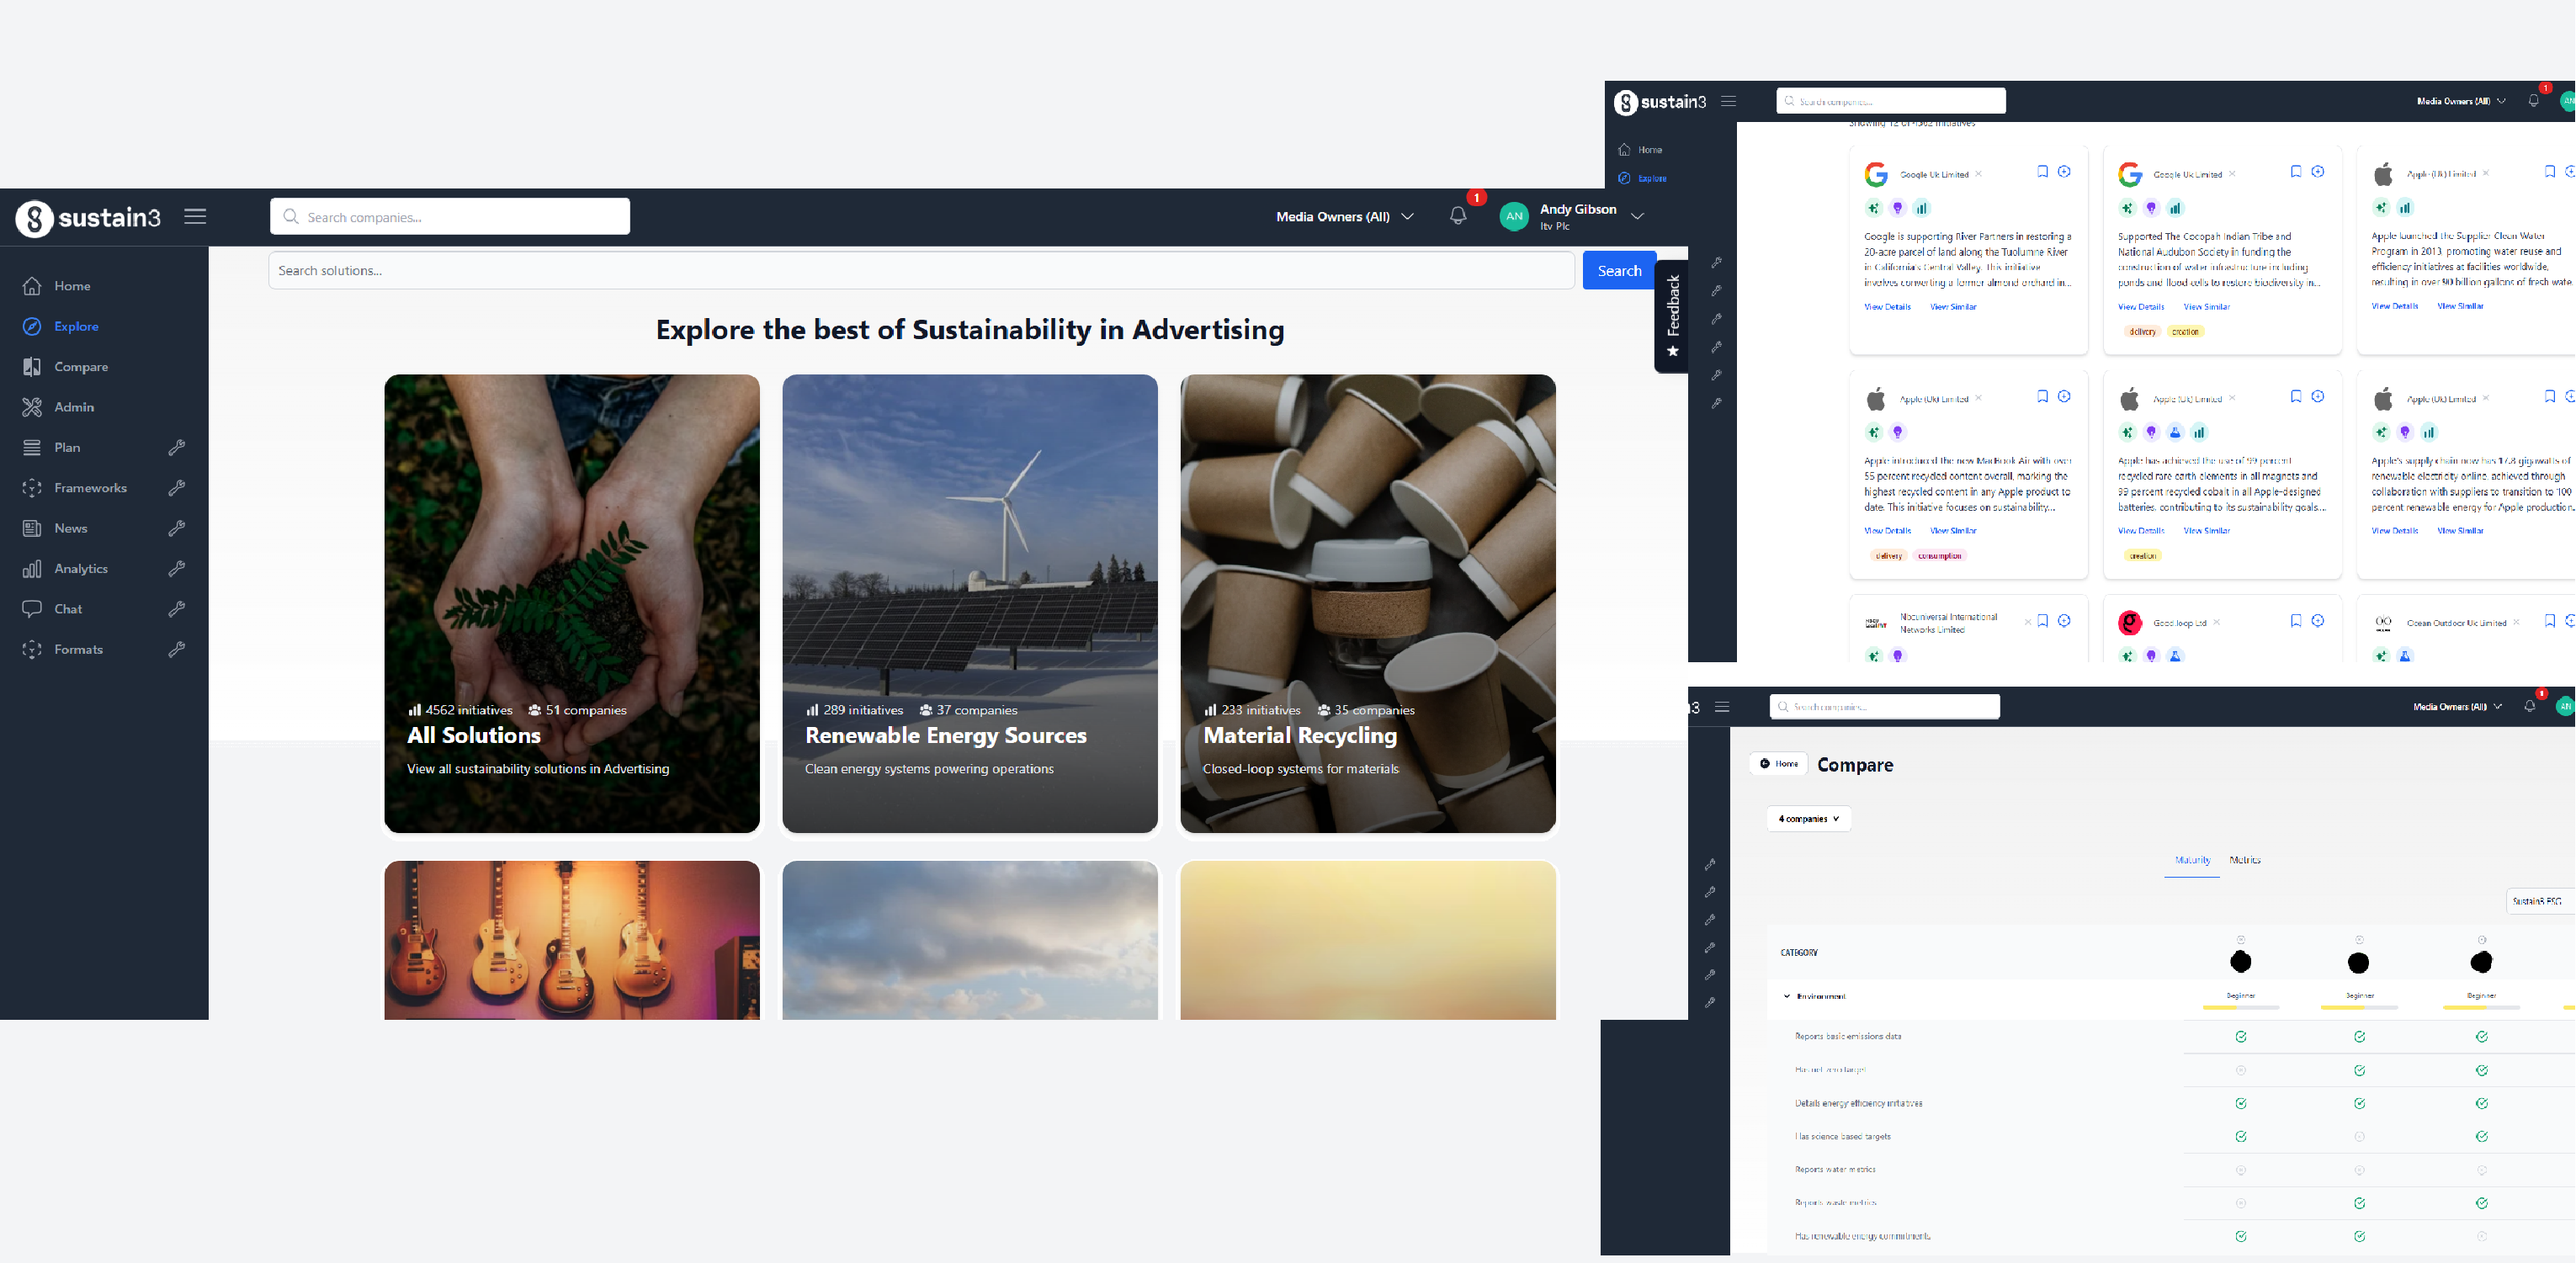
Task: Click the delivery tag on Google Cocopah card
Action: click(2142, 331)
